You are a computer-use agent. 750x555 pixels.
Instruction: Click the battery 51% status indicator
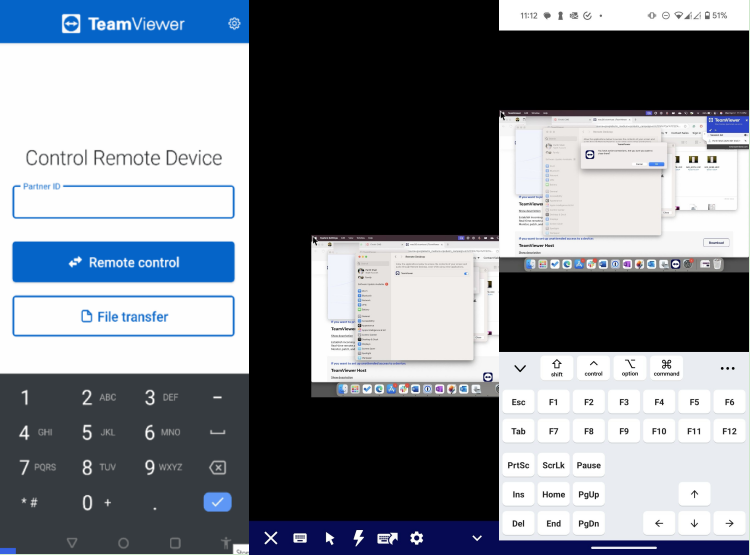[x=716, y=15]
